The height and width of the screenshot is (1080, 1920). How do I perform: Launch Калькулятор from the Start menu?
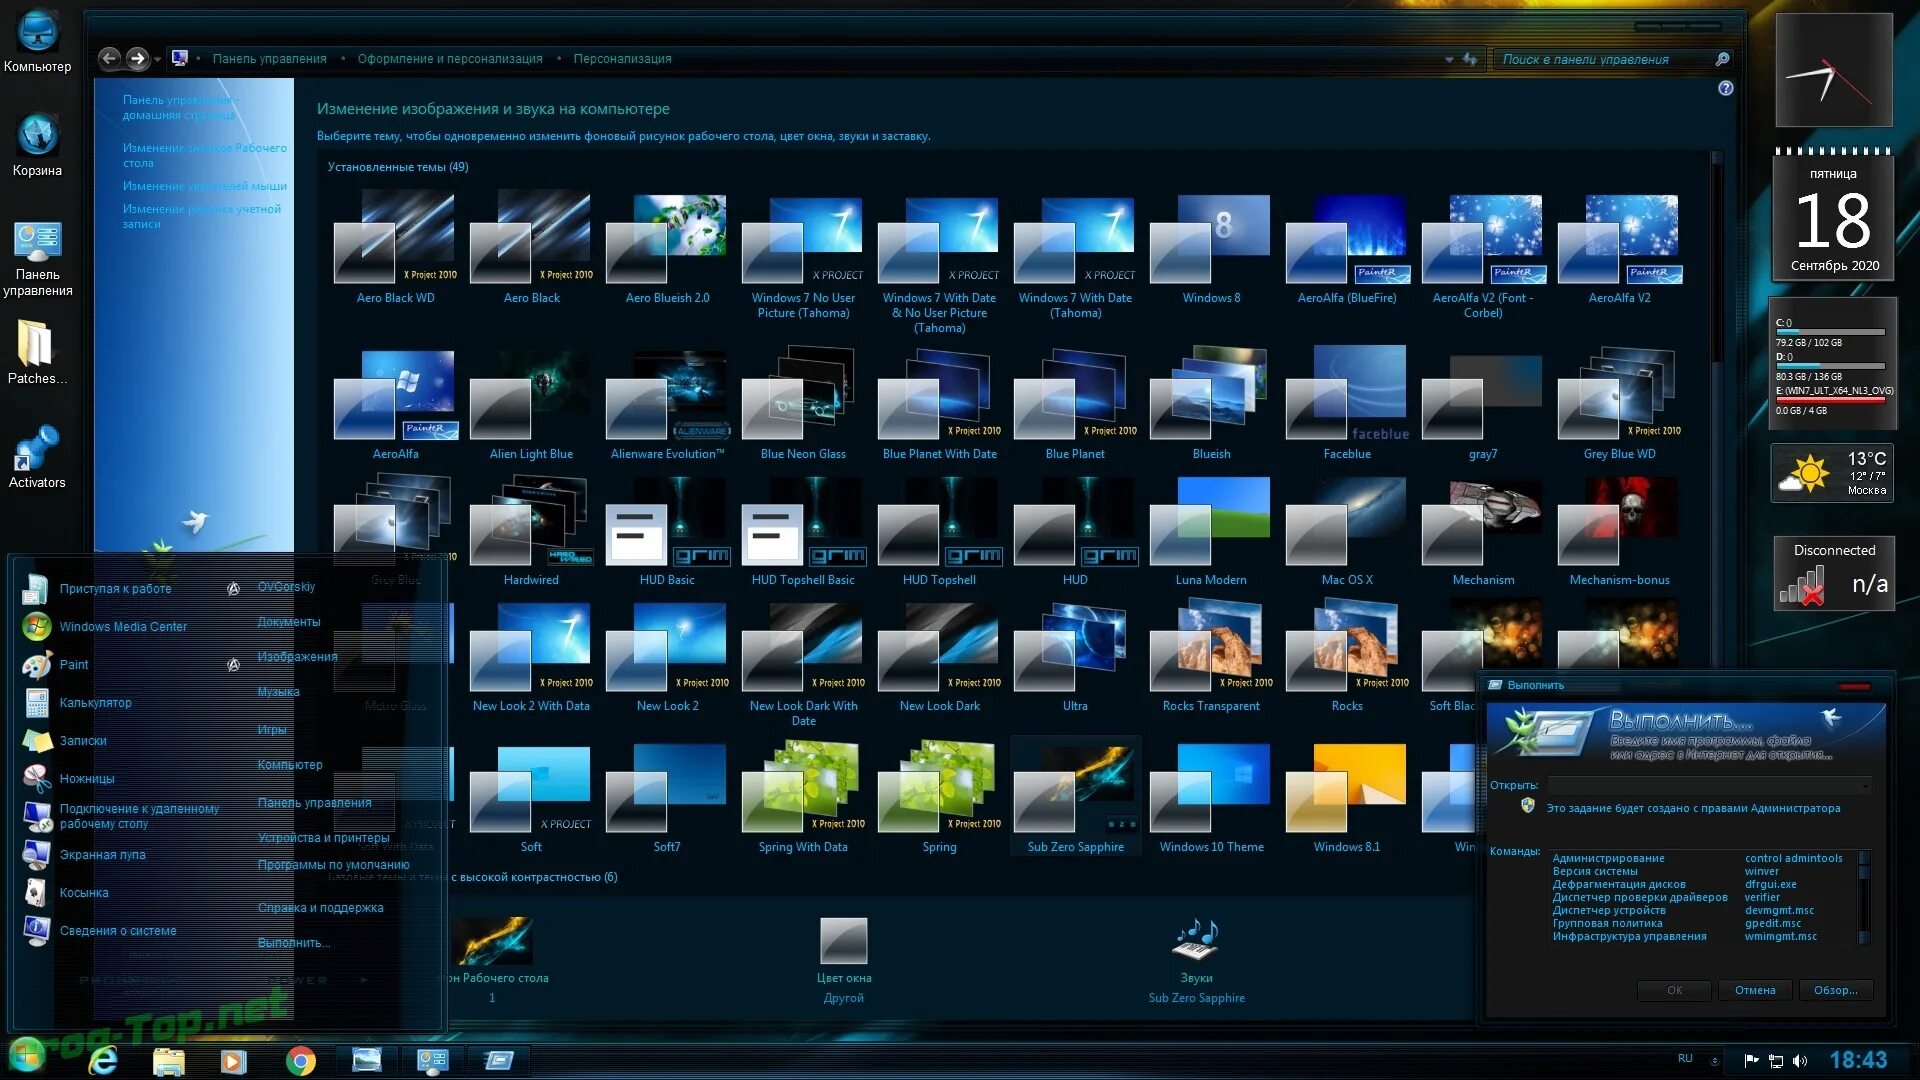point(95,702)
